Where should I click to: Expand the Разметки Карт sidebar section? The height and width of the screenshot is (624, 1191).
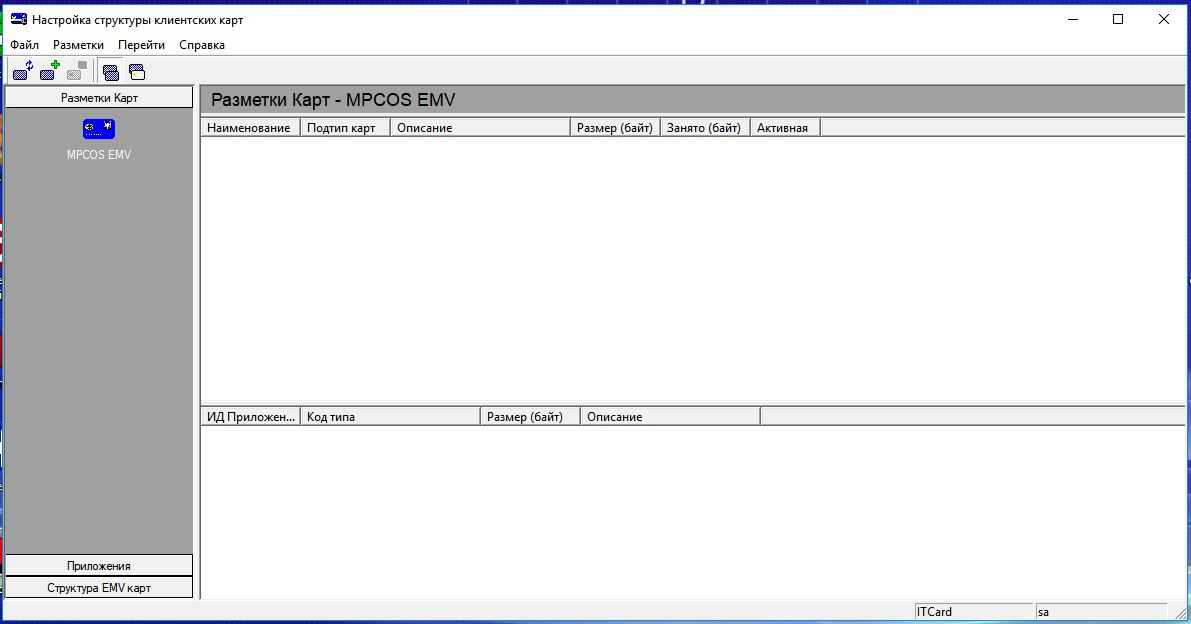click(x=99, y=98)
